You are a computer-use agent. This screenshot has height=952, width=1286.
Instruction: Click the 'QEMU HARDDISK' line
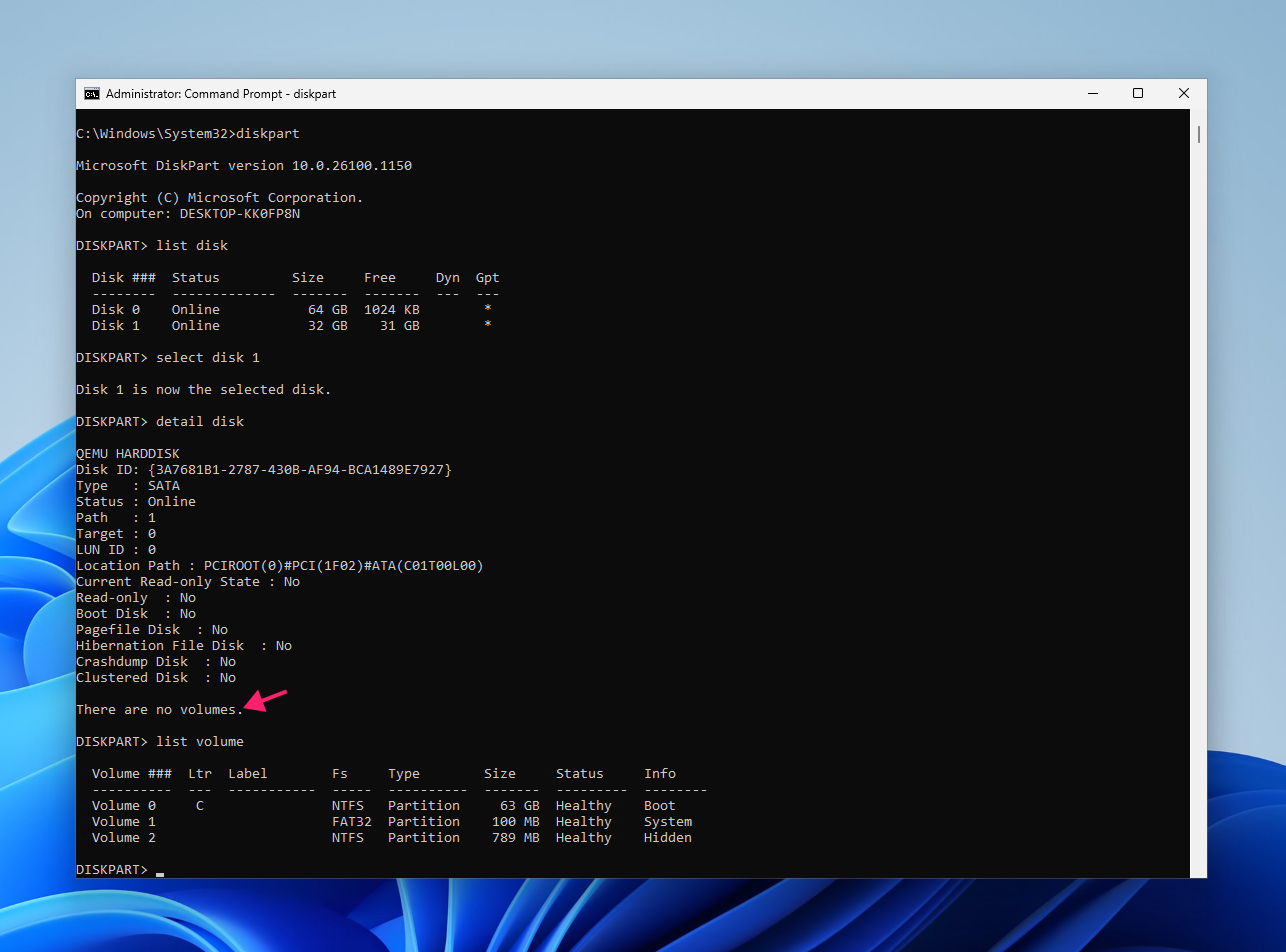[x=128, y=453]
